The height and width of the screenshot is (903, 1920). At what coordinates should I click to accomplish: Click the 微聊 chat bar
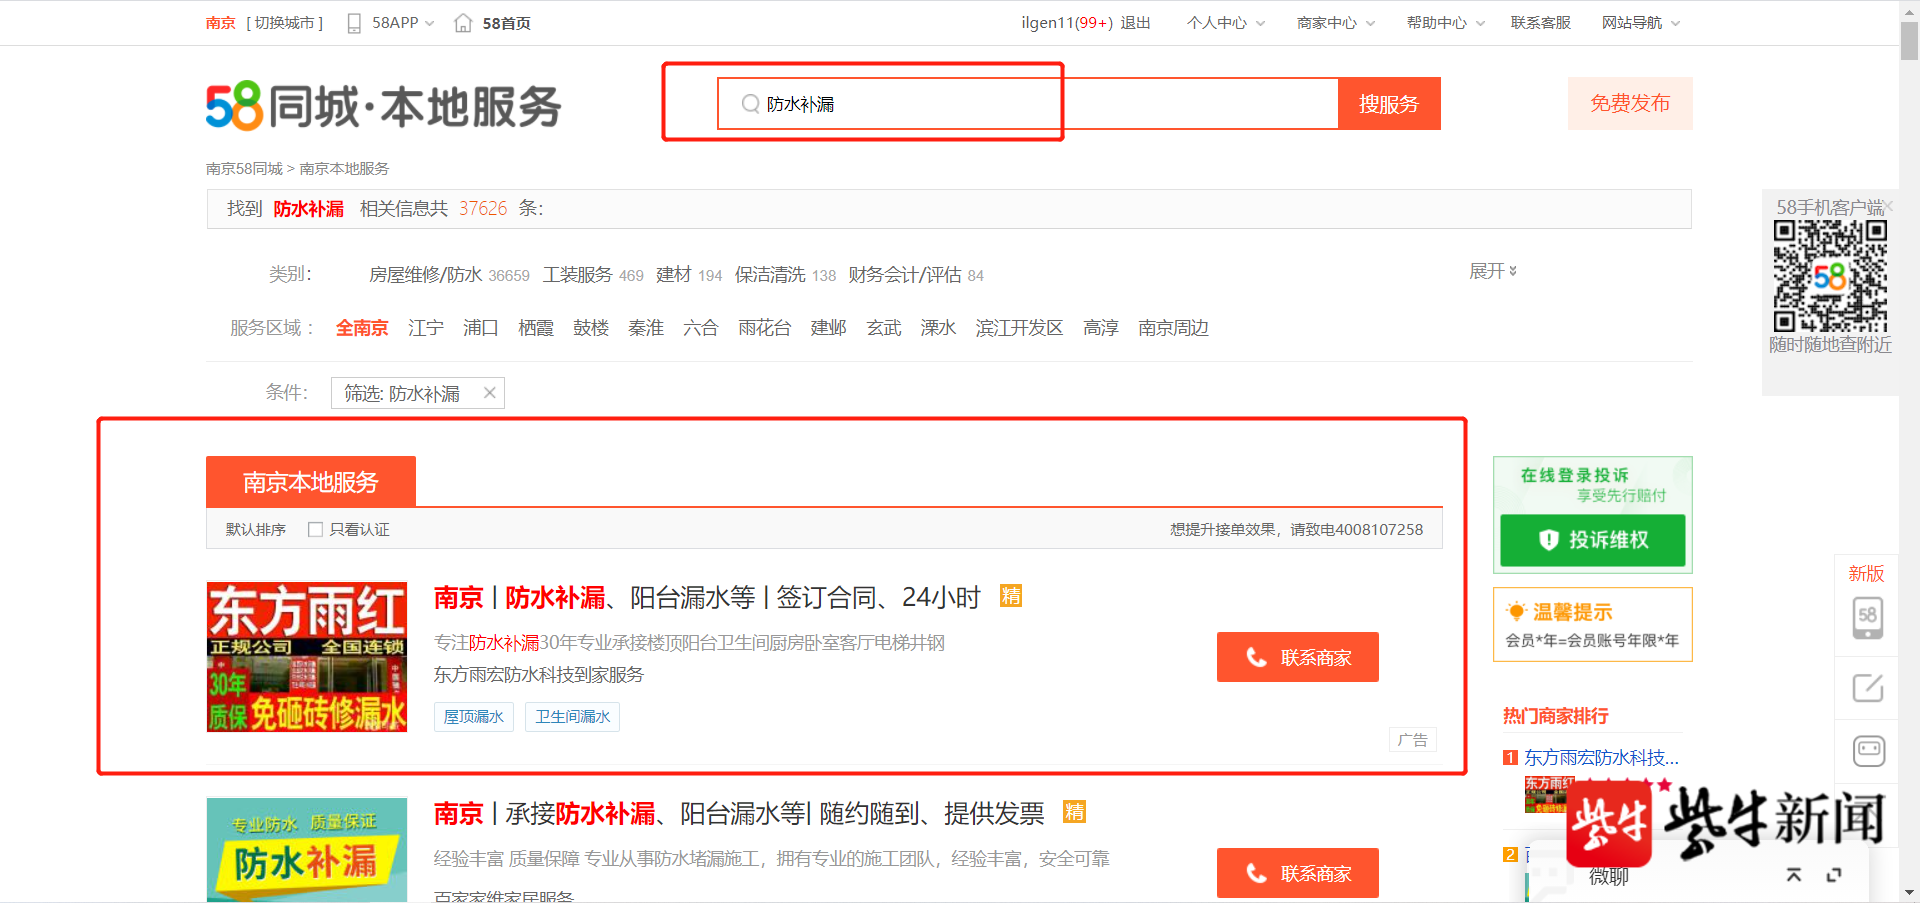(x=1609, y=876)
